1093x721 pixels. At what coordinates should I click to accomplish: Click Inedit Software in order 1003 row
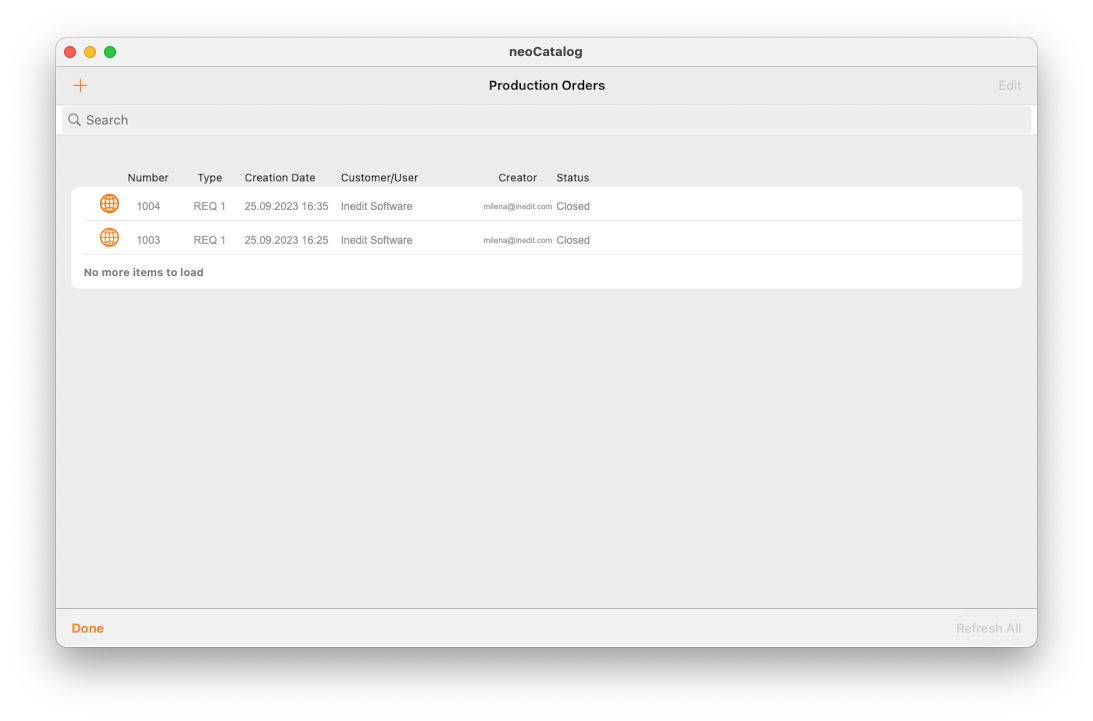pos(376,240)
